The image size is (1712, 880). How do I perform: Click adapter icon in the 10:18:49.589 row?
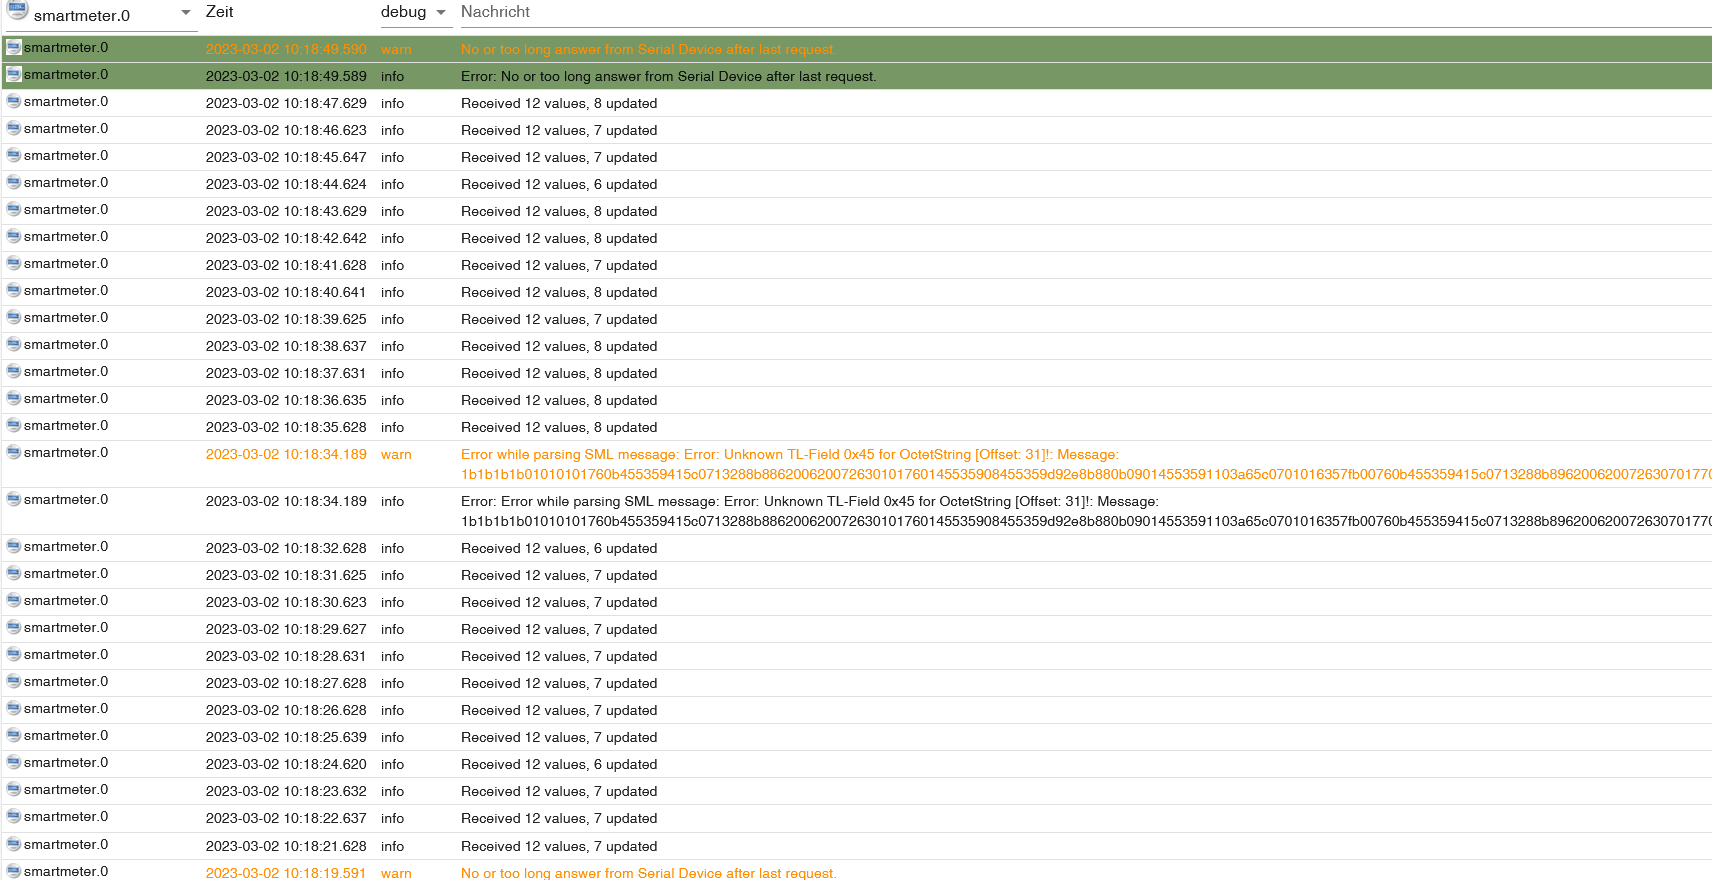coord(14,74)
